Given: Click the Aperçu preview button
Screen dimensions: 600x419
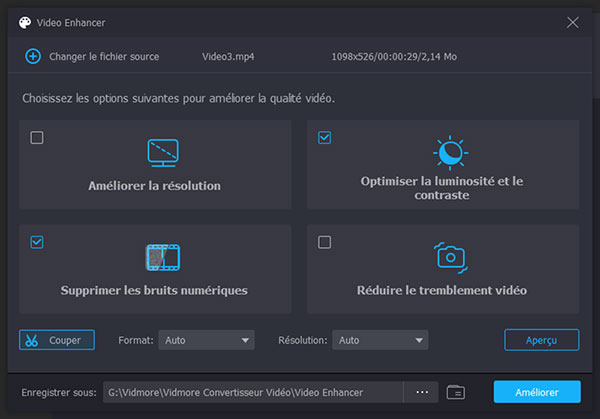Looking at the screenshot, I should point(541,340).
